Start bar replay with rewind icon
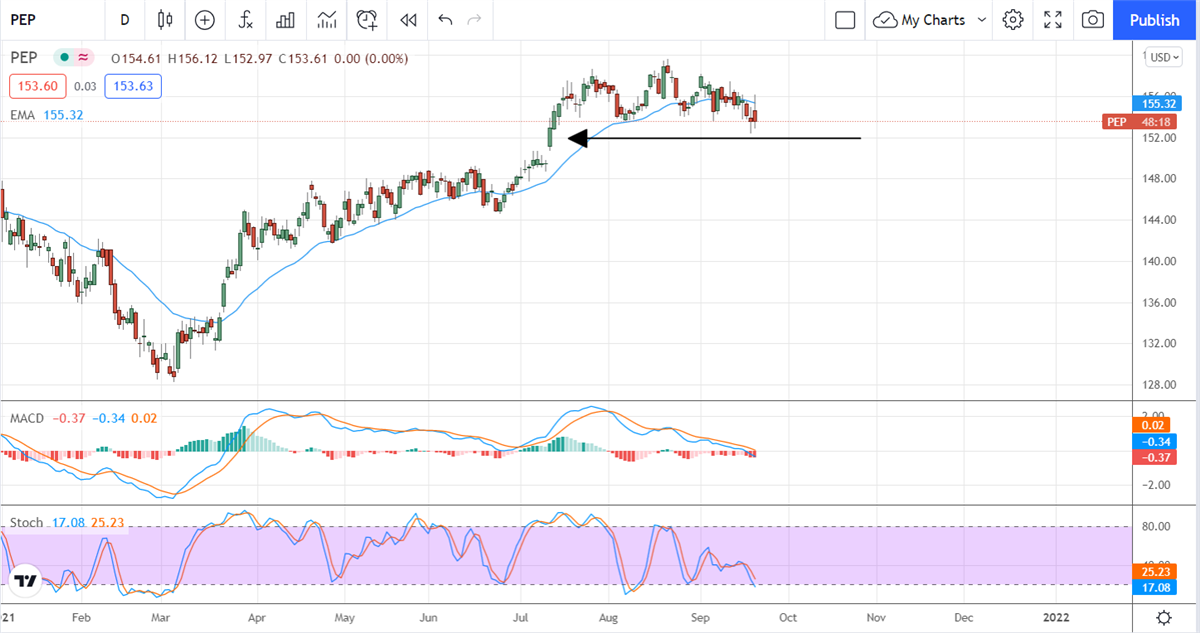 point(407,20)
